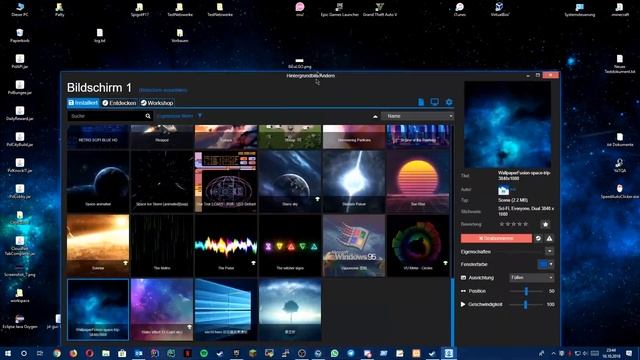Open the Fensterfarbe dropdown arrow

coord(551,264)
